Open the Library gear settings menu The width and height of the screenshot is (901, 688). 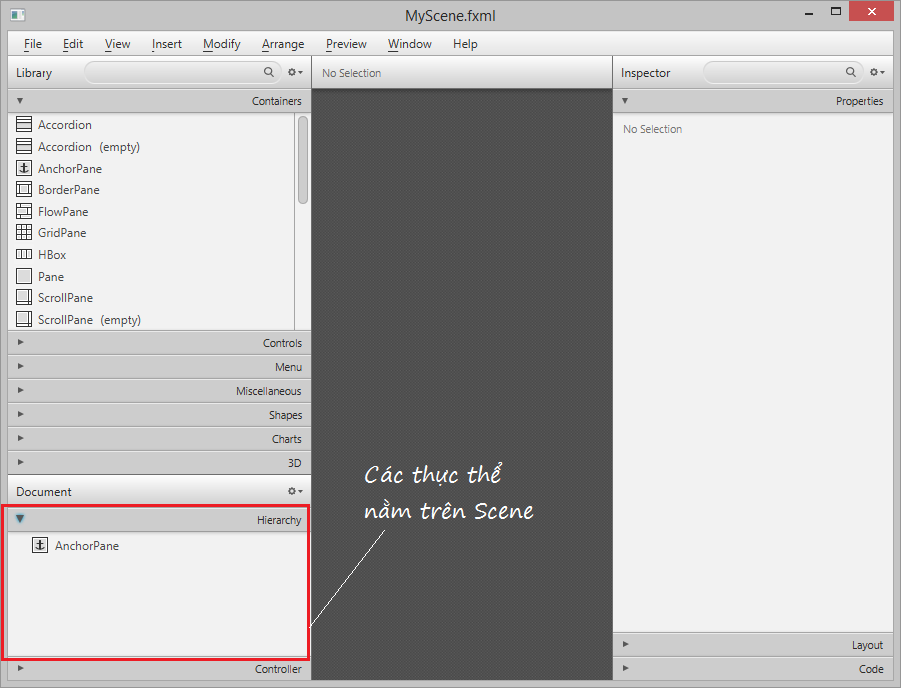[295, 72]
